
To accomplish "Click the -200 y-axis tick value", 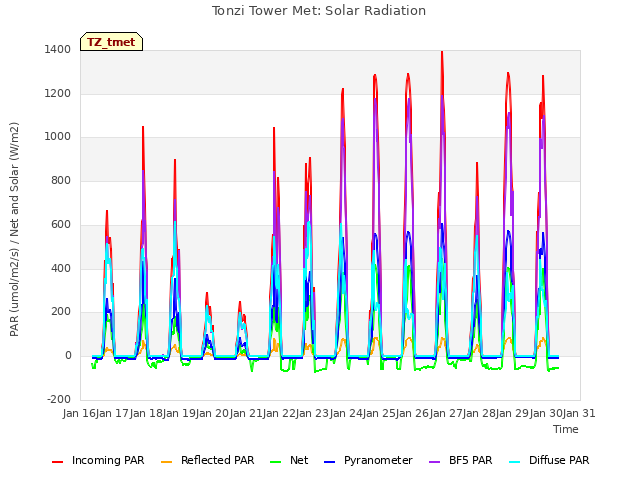I will [59, 399].
